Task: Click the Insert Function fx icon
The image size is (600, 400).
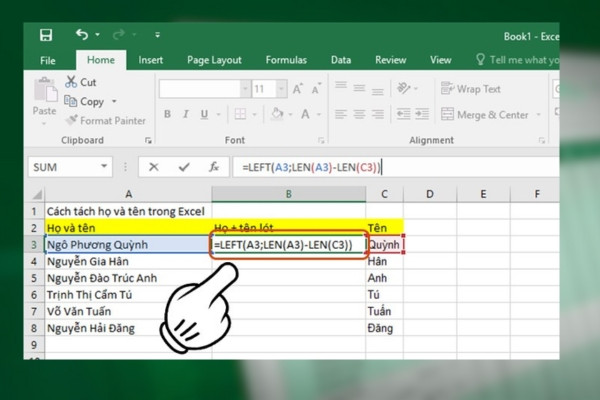Action: click(x=214, y=167)
